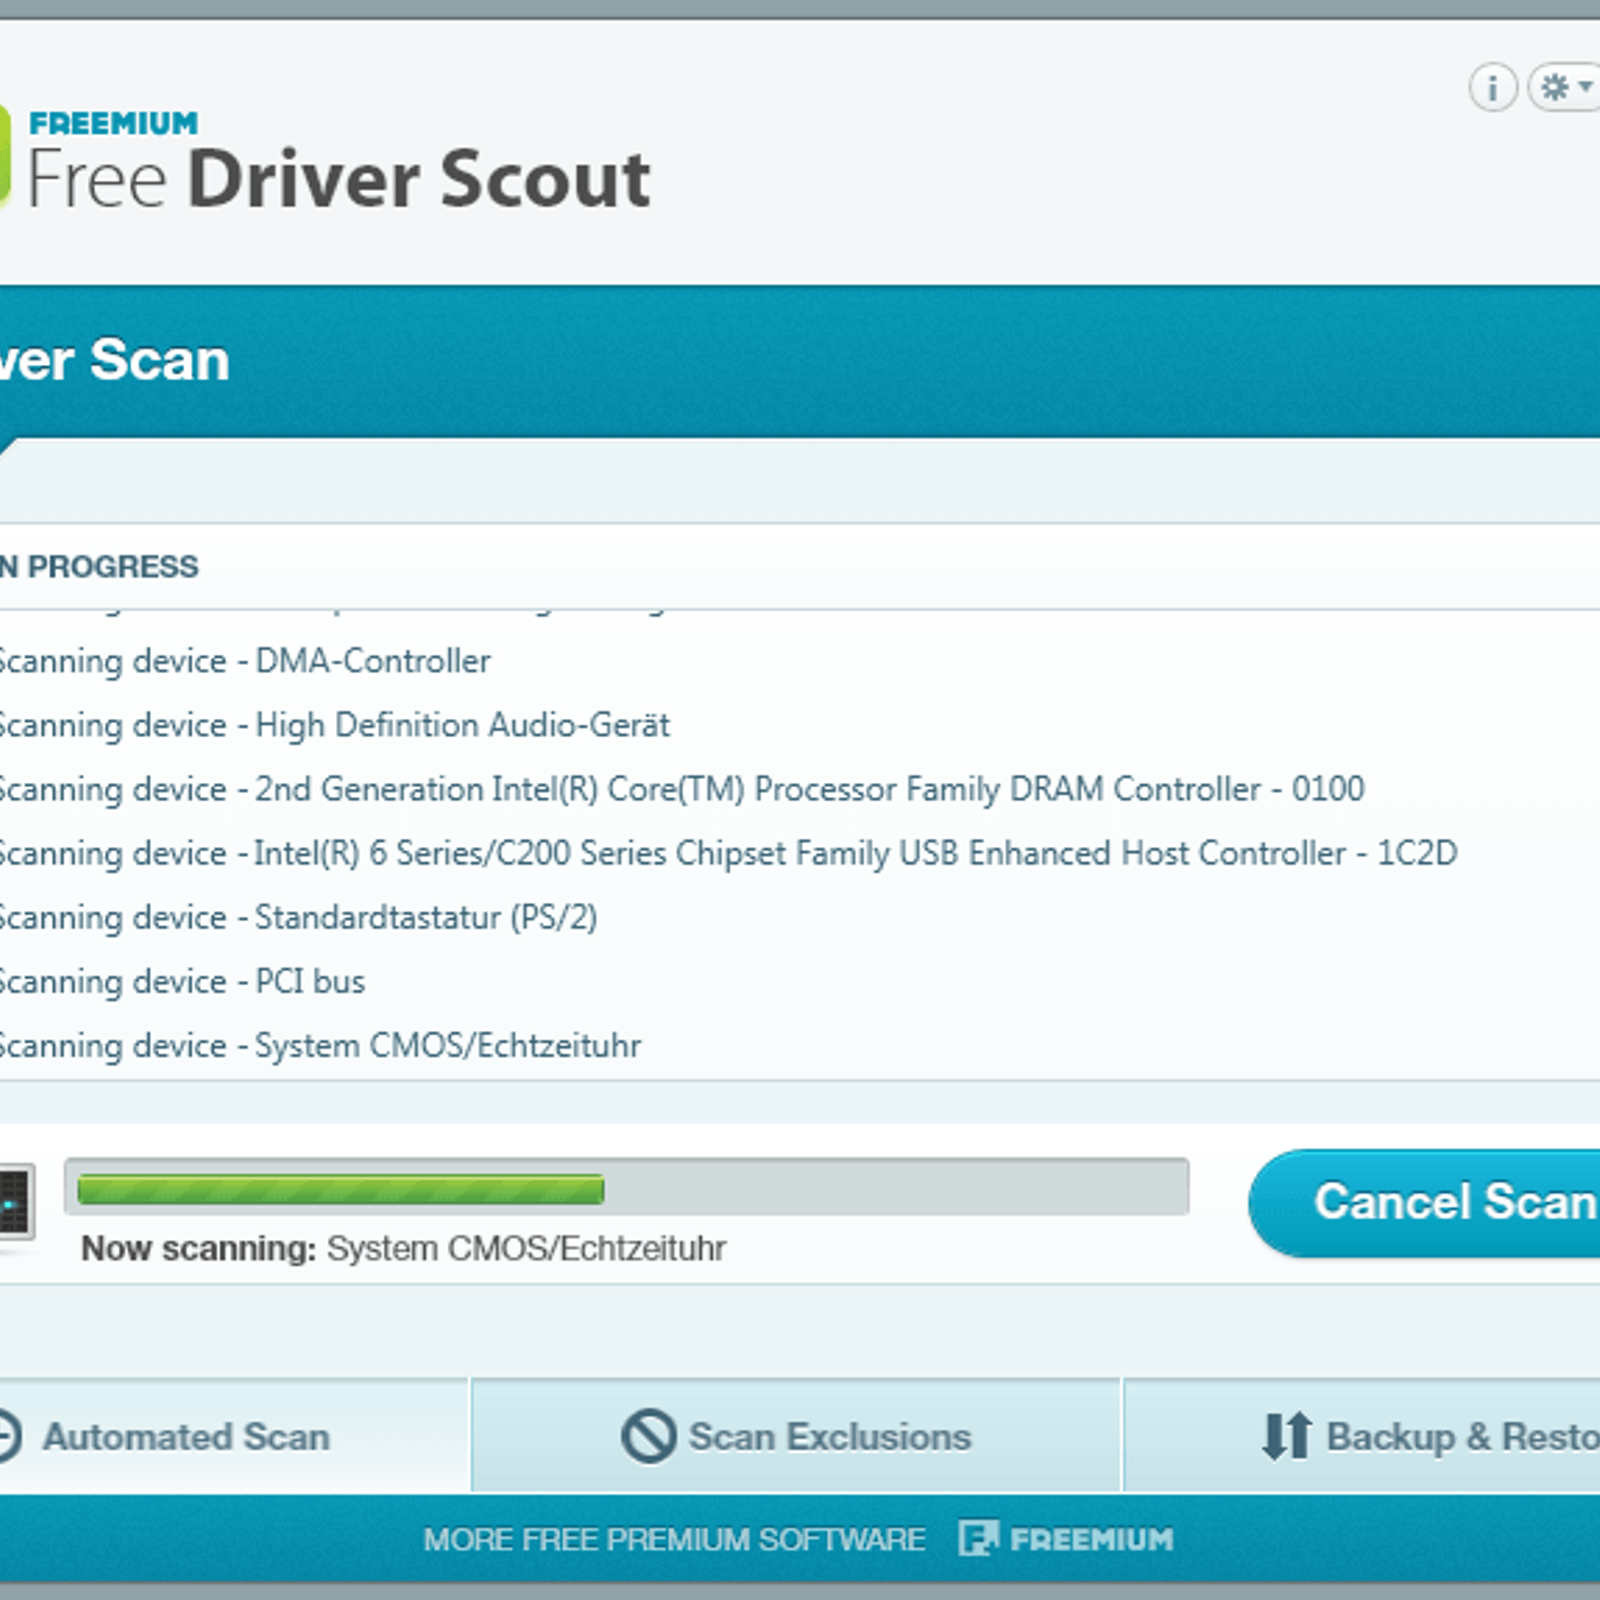Click the computer icon beside progress bar

pos(16,1202)
